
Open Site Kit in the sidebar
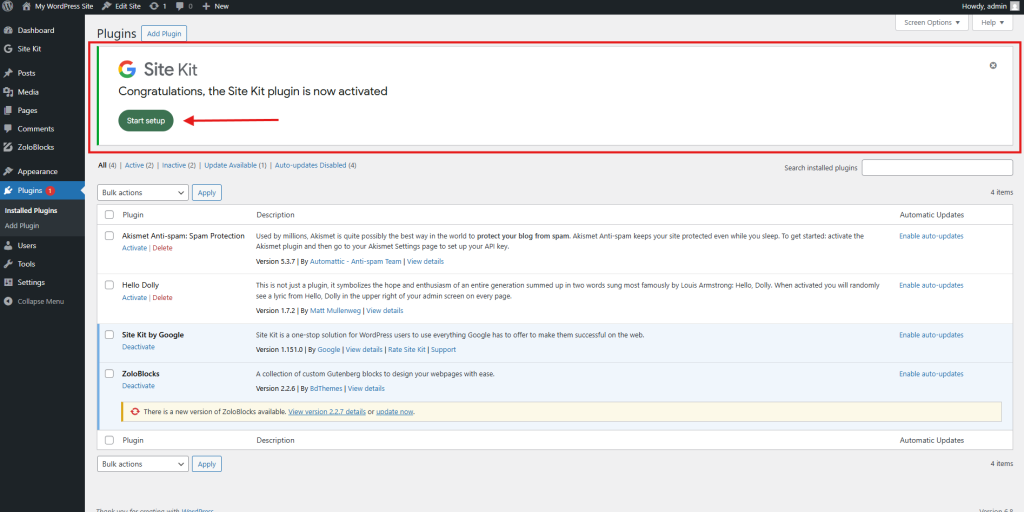29,48
